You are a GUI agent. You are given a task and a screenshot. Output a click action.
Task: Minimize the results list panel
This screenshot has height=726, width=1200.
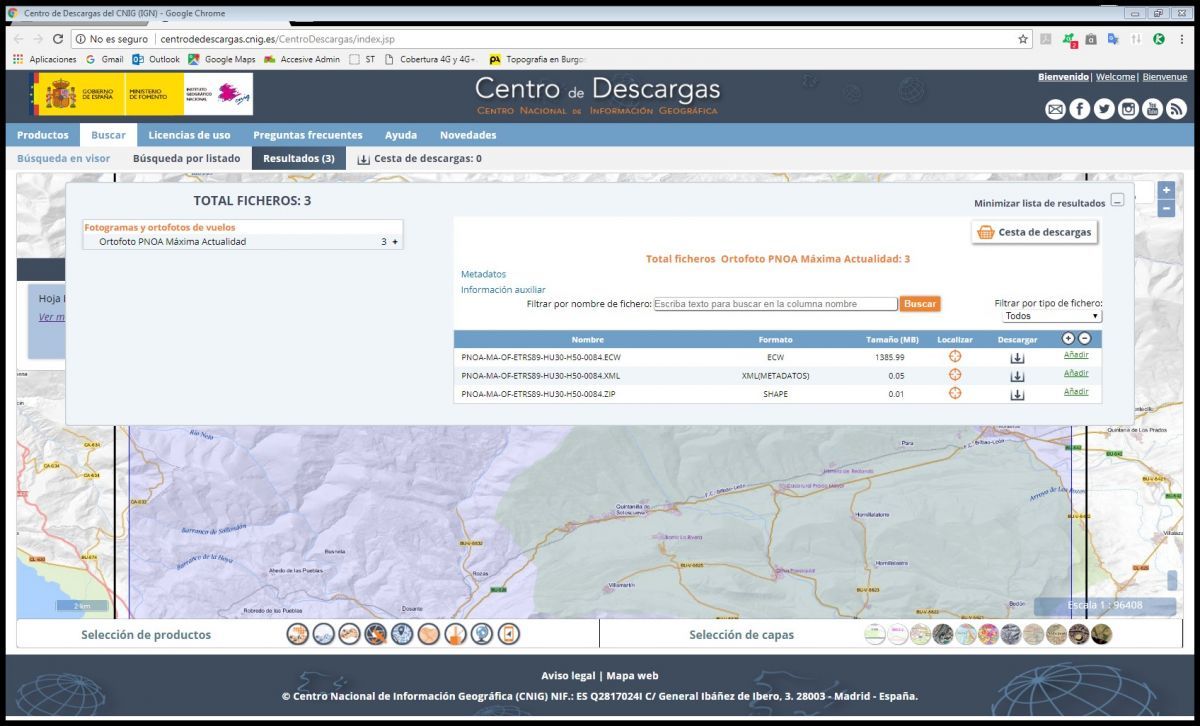1117,200
